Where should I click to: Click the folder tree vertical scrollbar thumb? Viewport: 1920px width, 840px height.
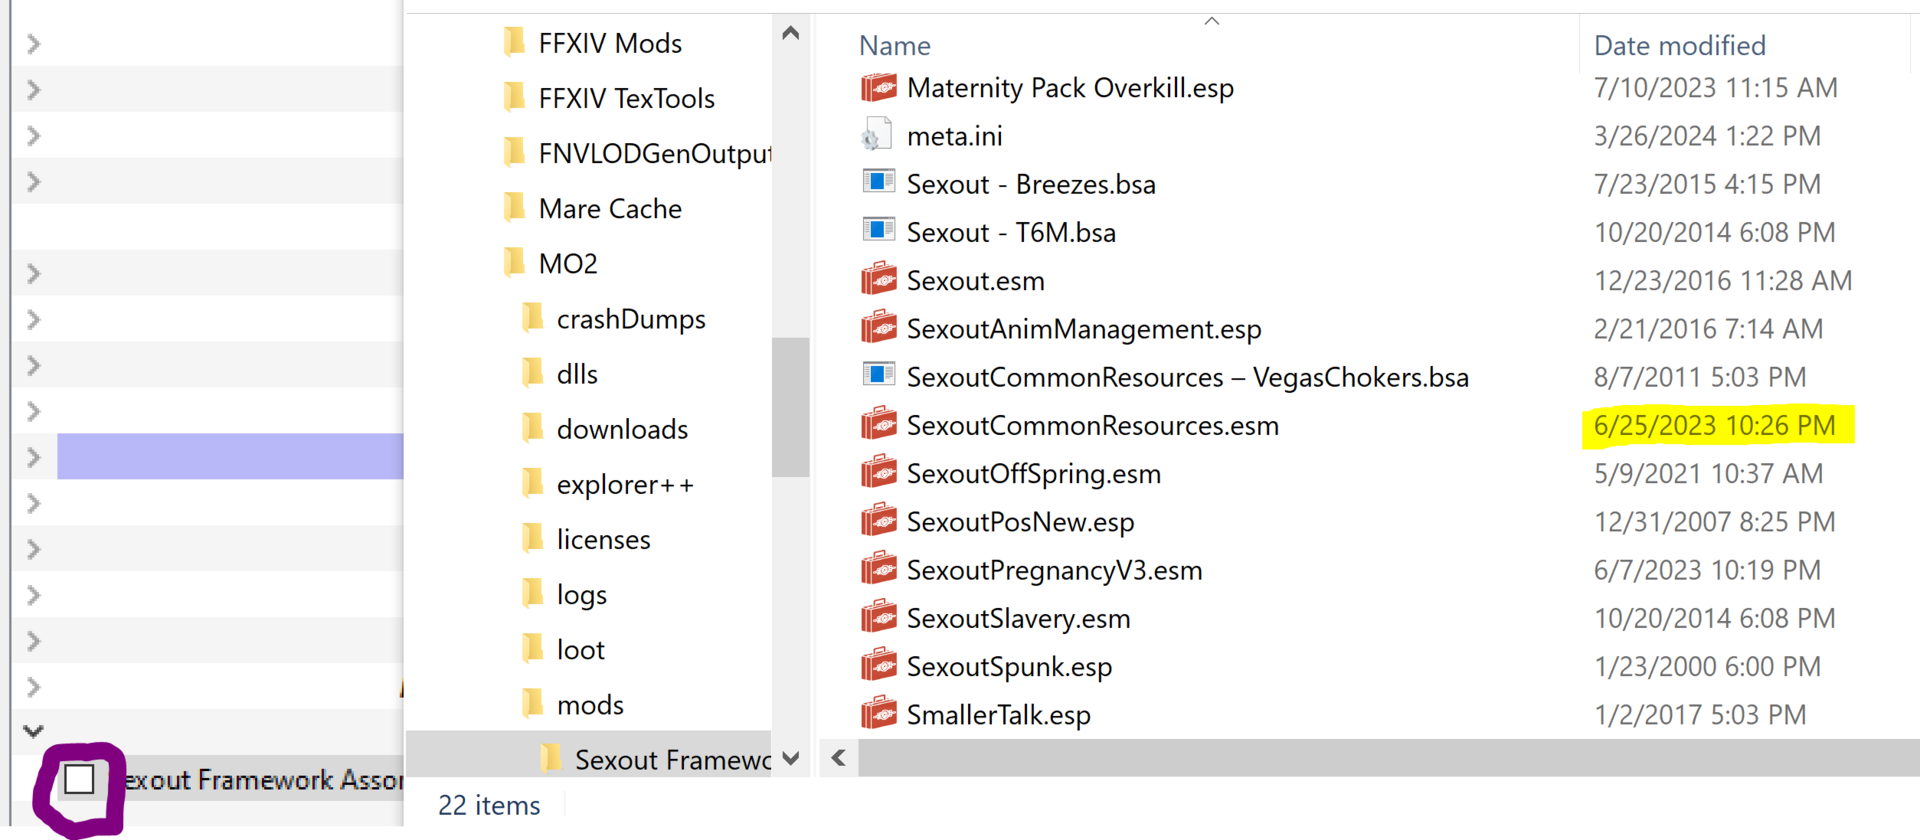(x=791, y=407)
